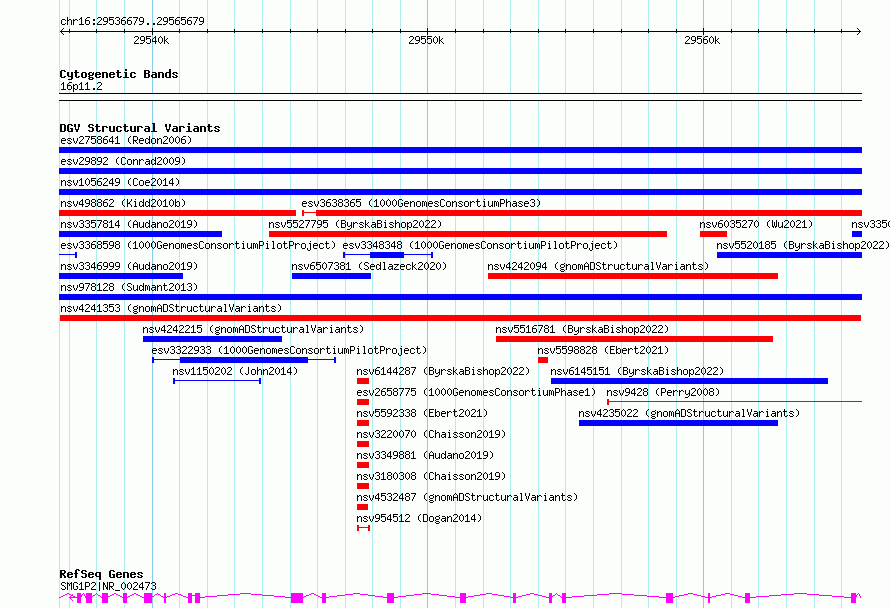Click the blue bar under esv2758641
Image resolution: width=890 pixels, height=608 pixels.
pos(460,150)
